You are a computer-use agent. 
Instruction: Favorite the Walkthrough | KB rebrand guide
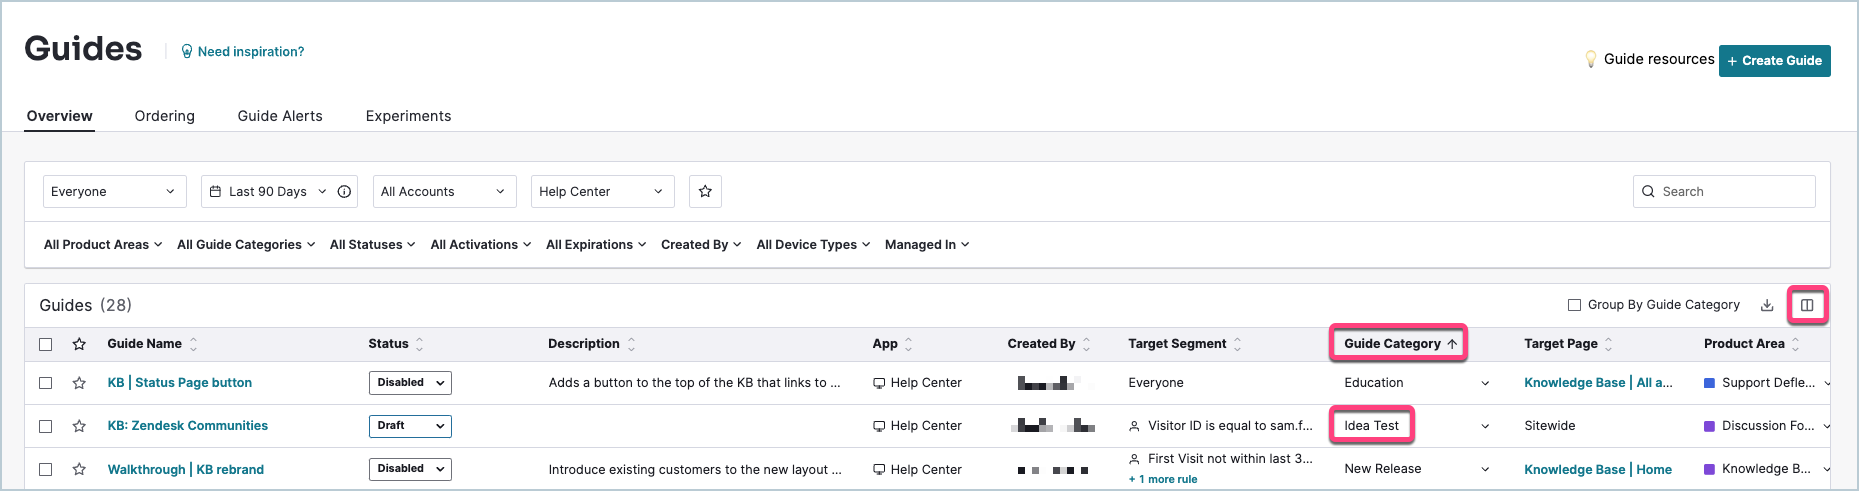point(79,469)
